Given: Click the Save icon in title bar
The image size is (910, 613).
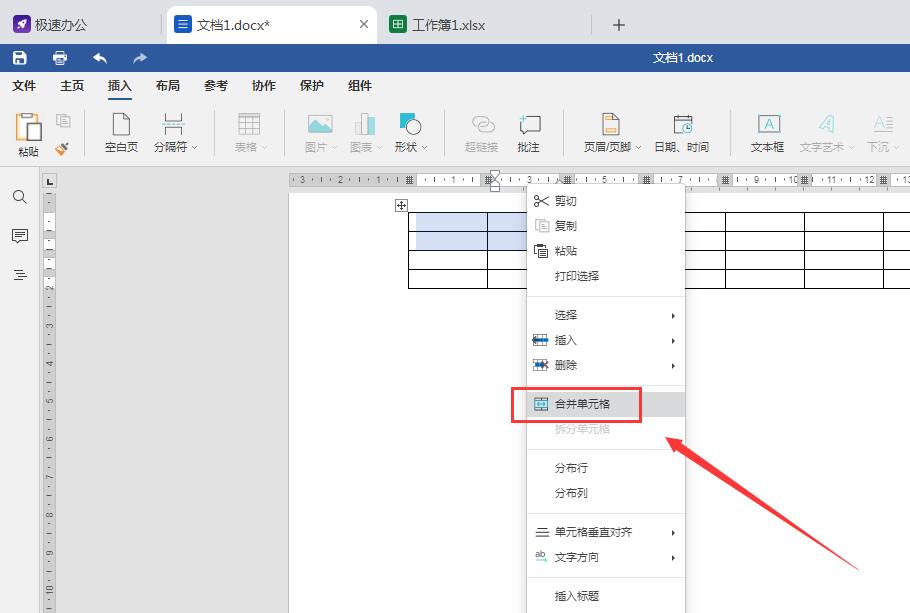Looking at the screenshot, I should click(20, 58).
